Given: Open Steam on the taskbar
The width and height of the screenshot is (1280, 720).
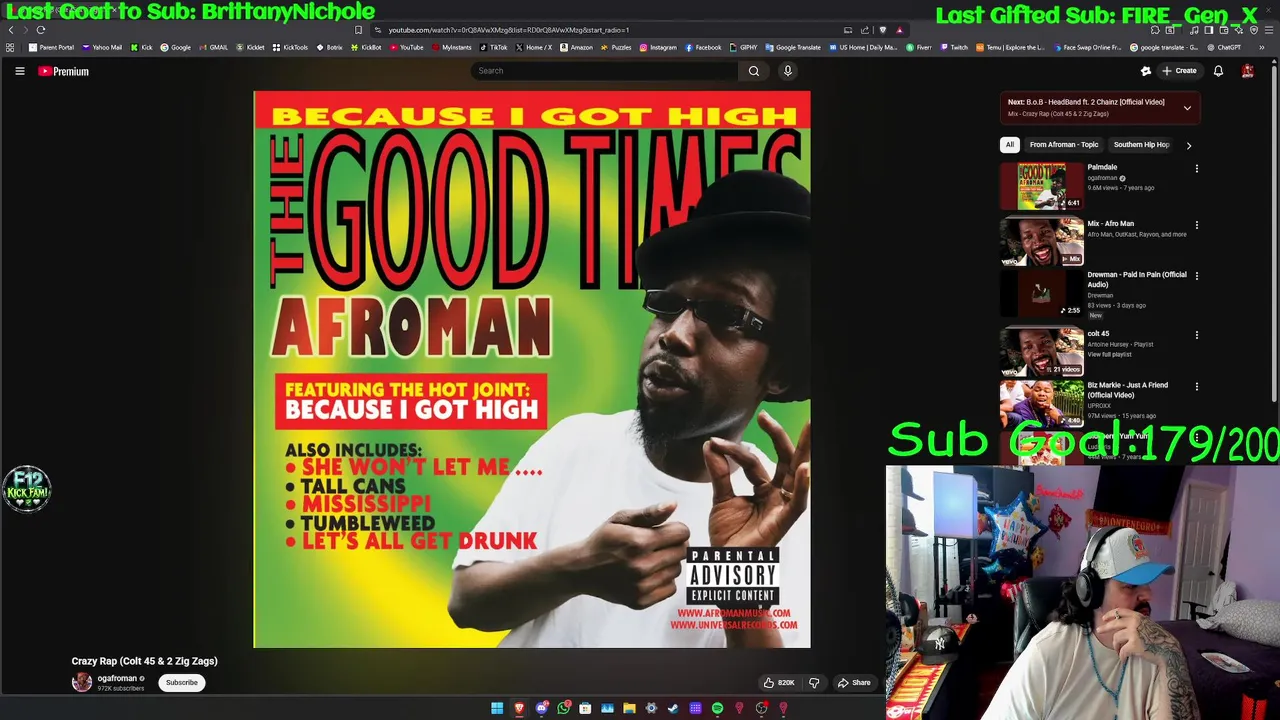Looking at the screenshot, I should click(x=673, y=708).
